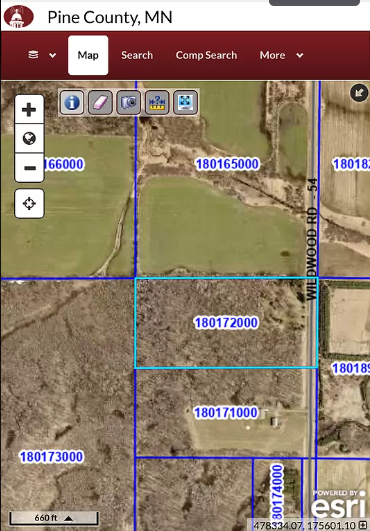Screen dimensions: 370x531
Task: Click parcel label 180171000
Action: pos(226,413)
